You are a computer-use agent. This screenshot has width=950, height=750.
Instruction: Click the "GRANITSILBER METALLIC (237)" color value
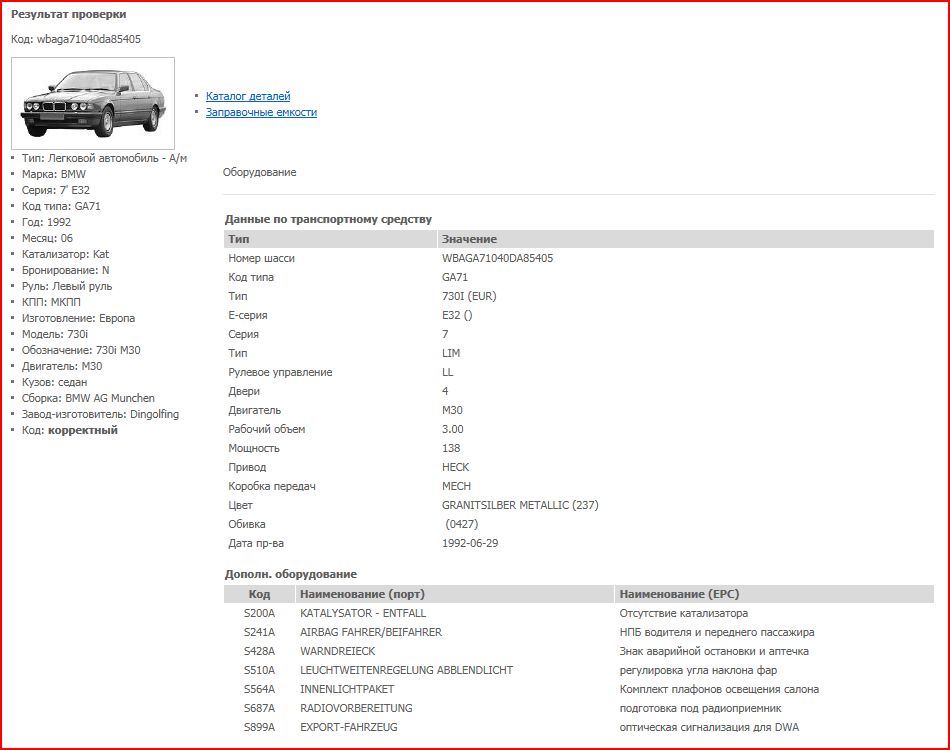point(520,505)
